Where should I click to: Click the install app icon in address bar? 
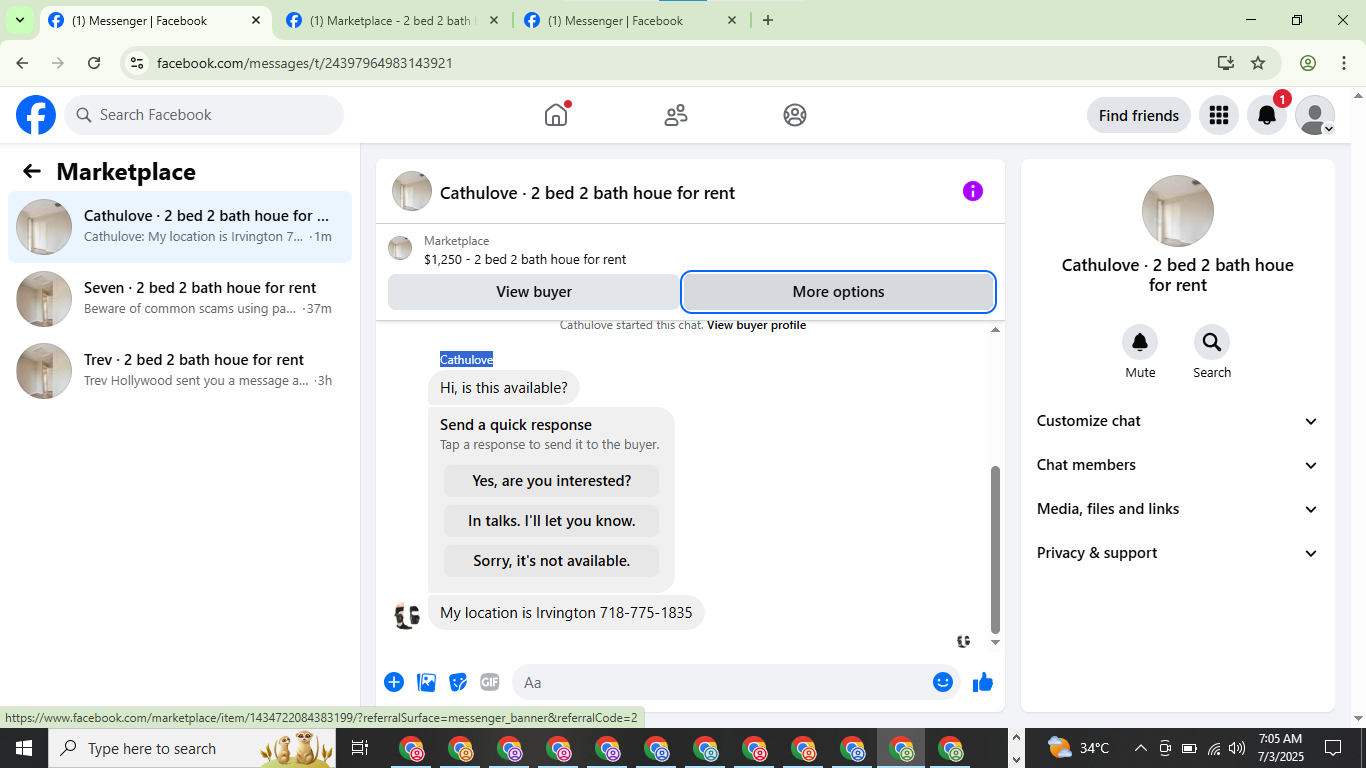(1226, 63)
